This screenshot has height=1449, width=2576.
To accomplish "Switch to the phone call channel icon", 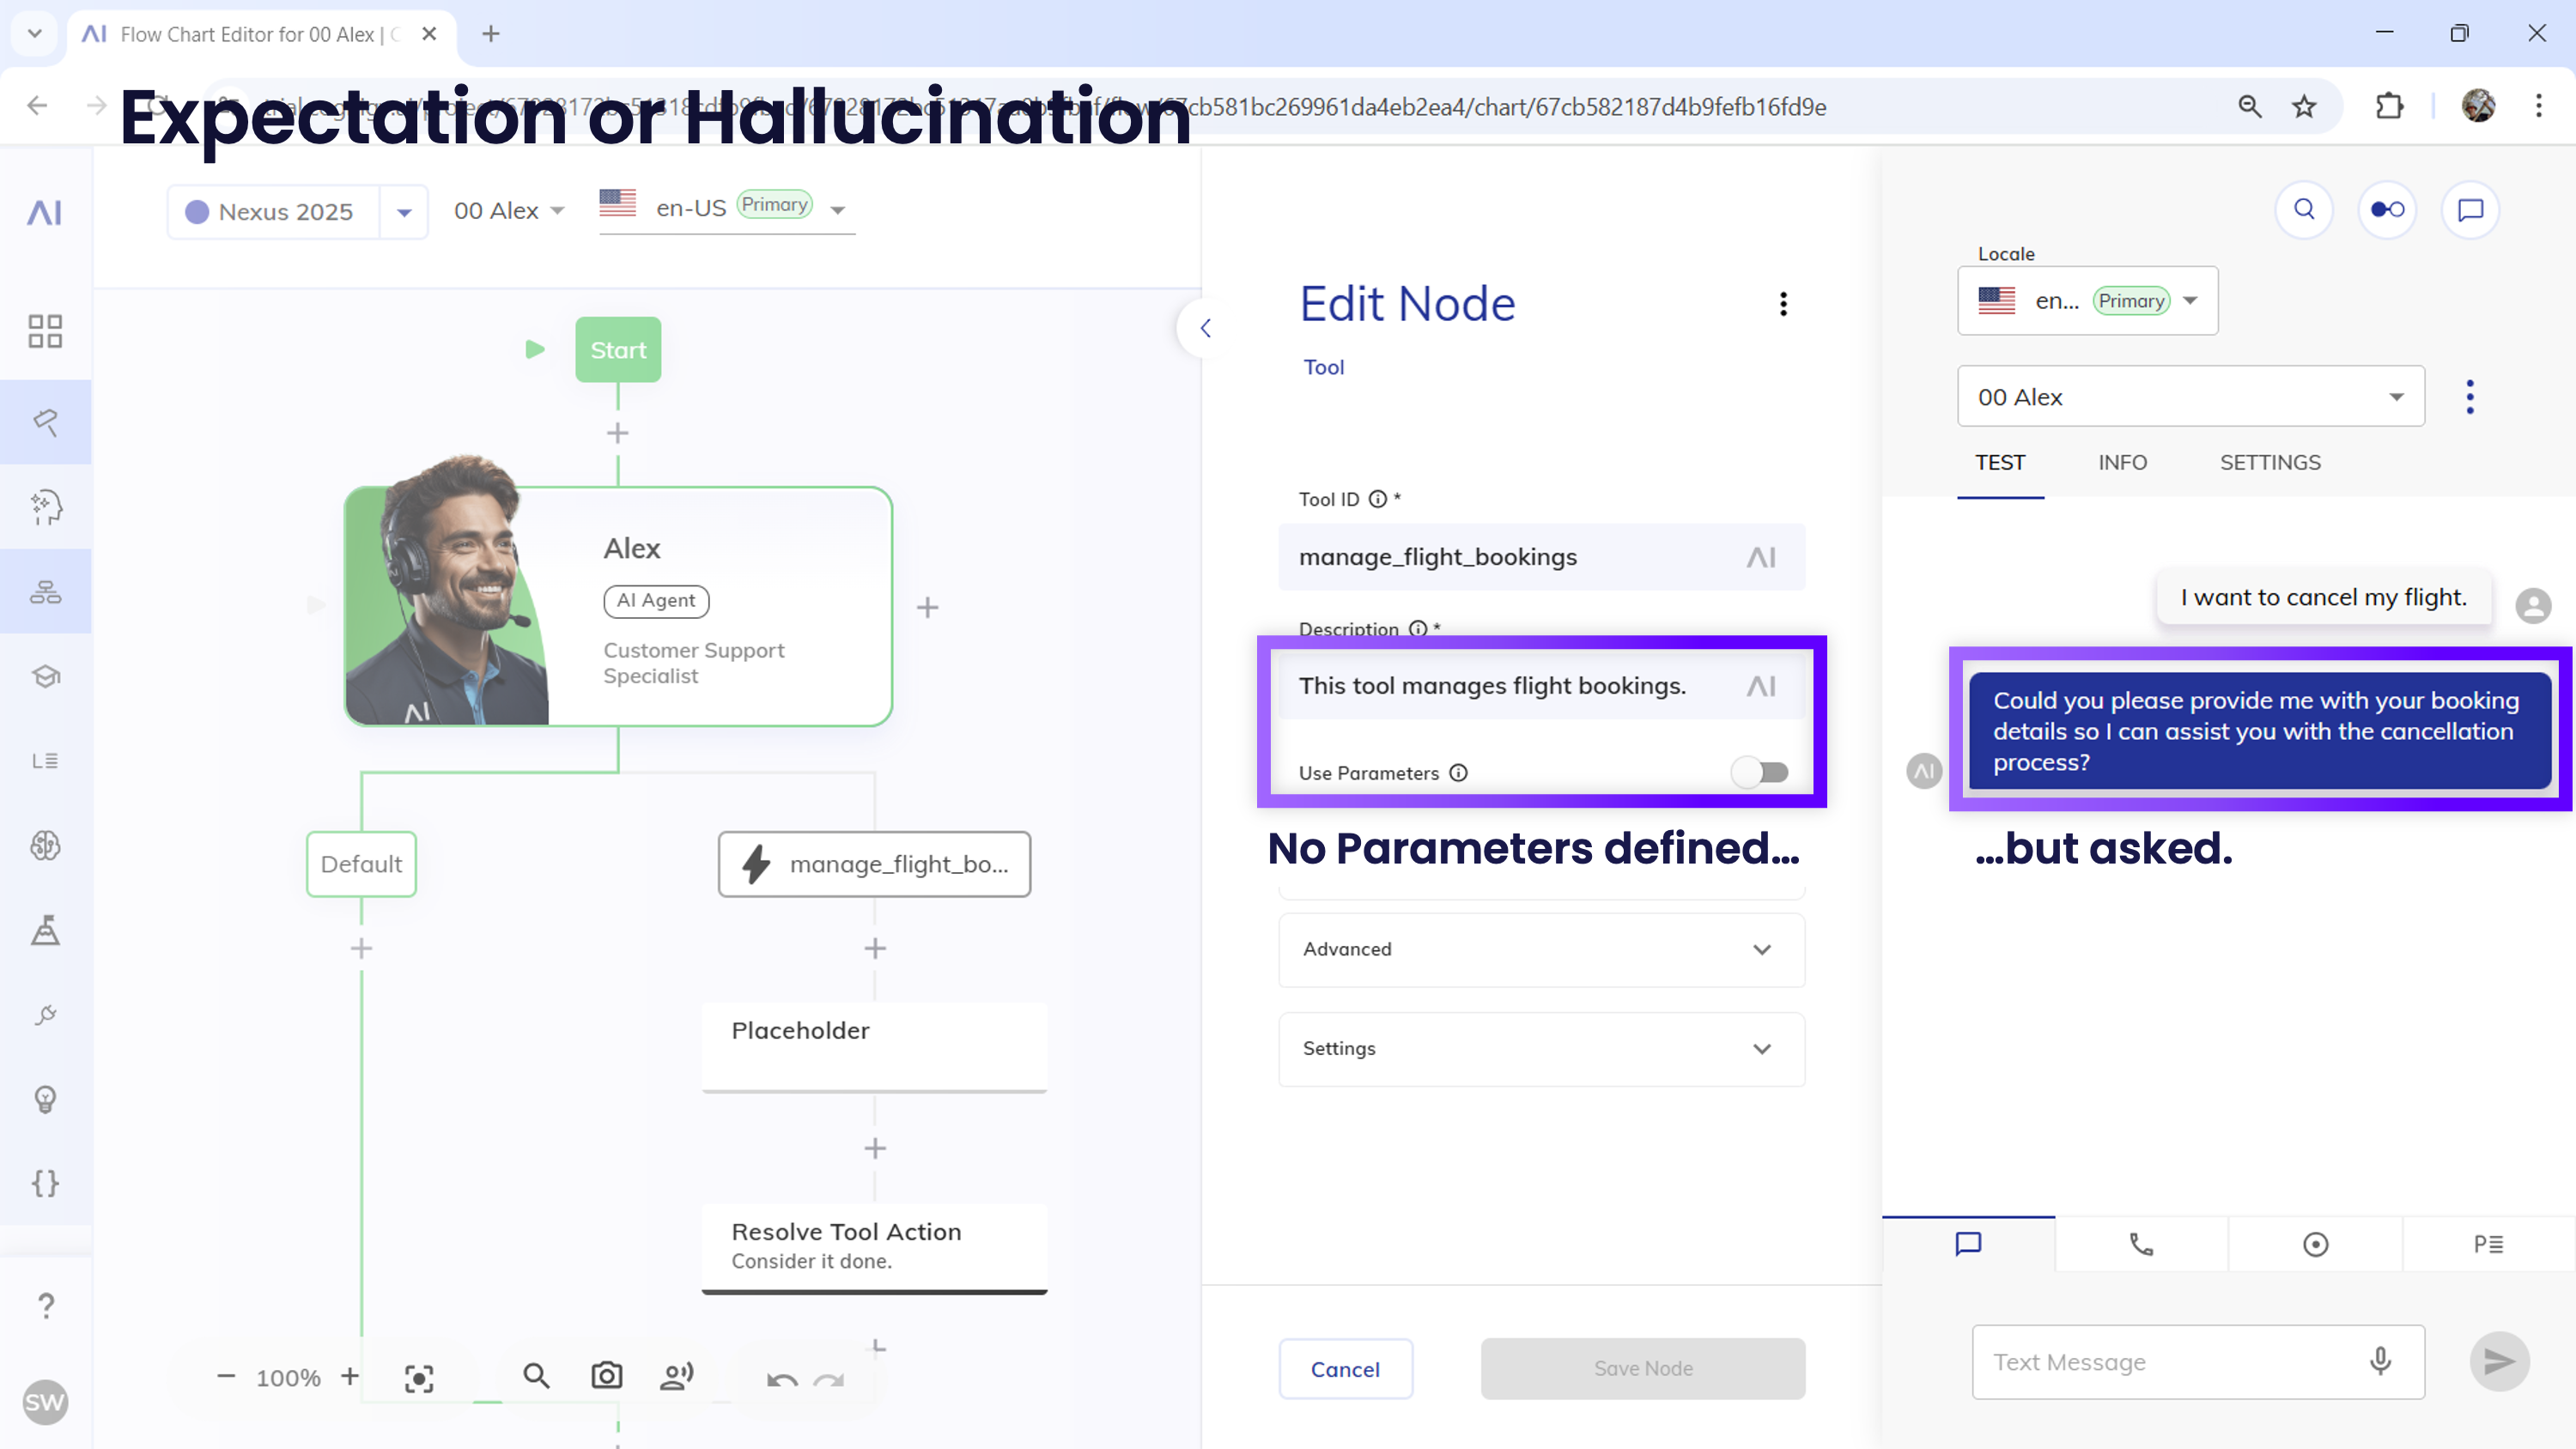I will pos(2141,1244).
